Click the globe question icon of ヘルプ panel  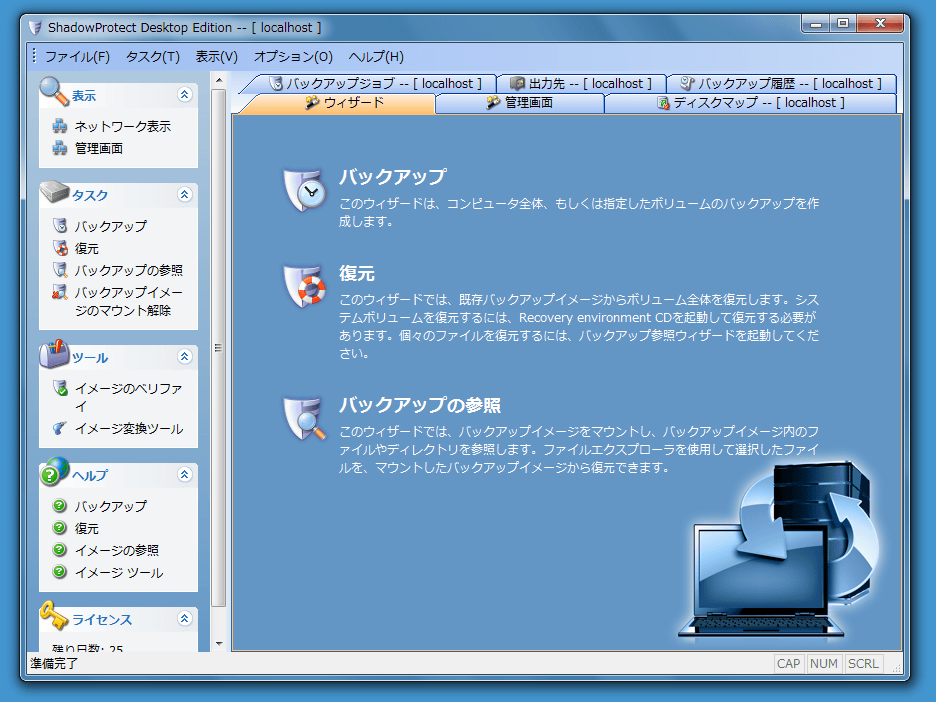pyautogui.click(x=54, y=472)
